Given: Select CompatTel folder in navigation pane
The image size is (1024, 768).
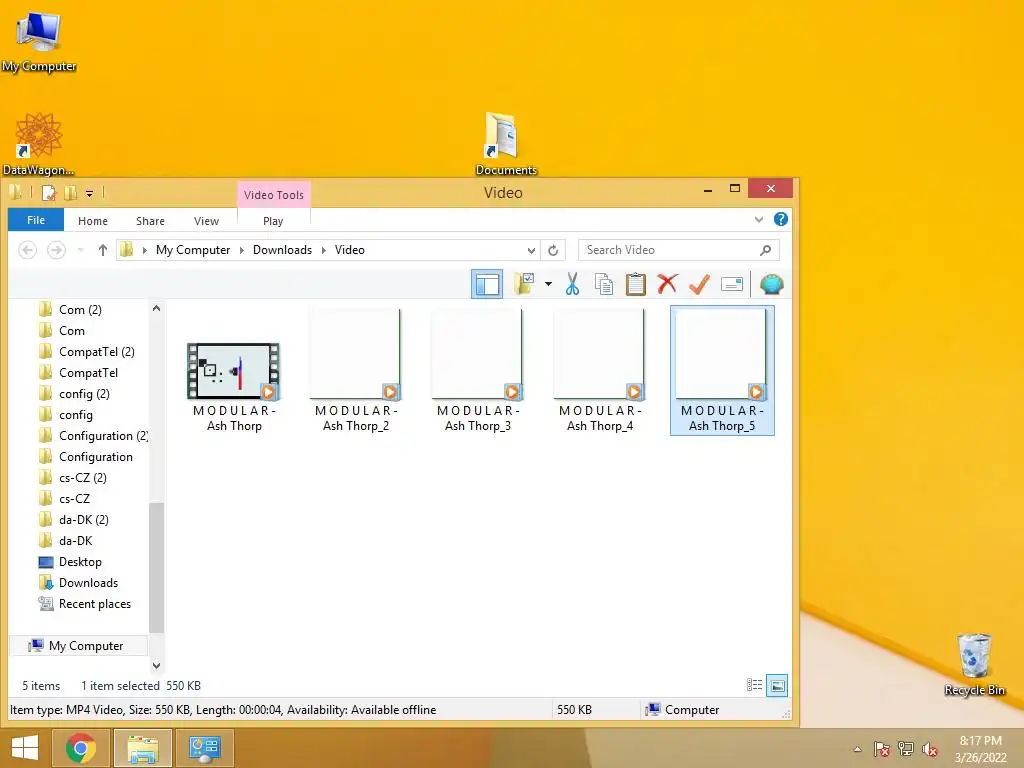Looking at the screenshot, I should point(88,373).
